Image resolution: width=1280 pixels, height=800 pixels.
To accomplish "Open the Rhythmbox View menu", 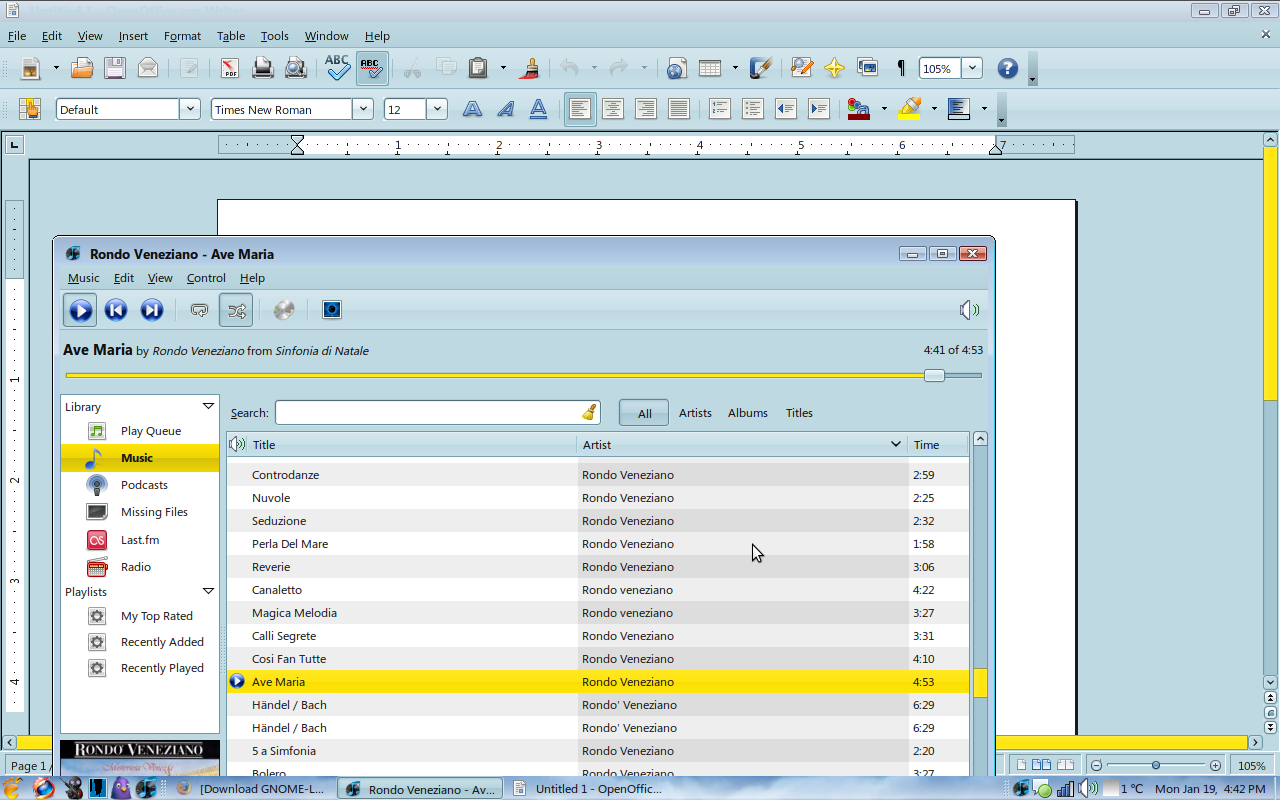I will click(160, 278).
